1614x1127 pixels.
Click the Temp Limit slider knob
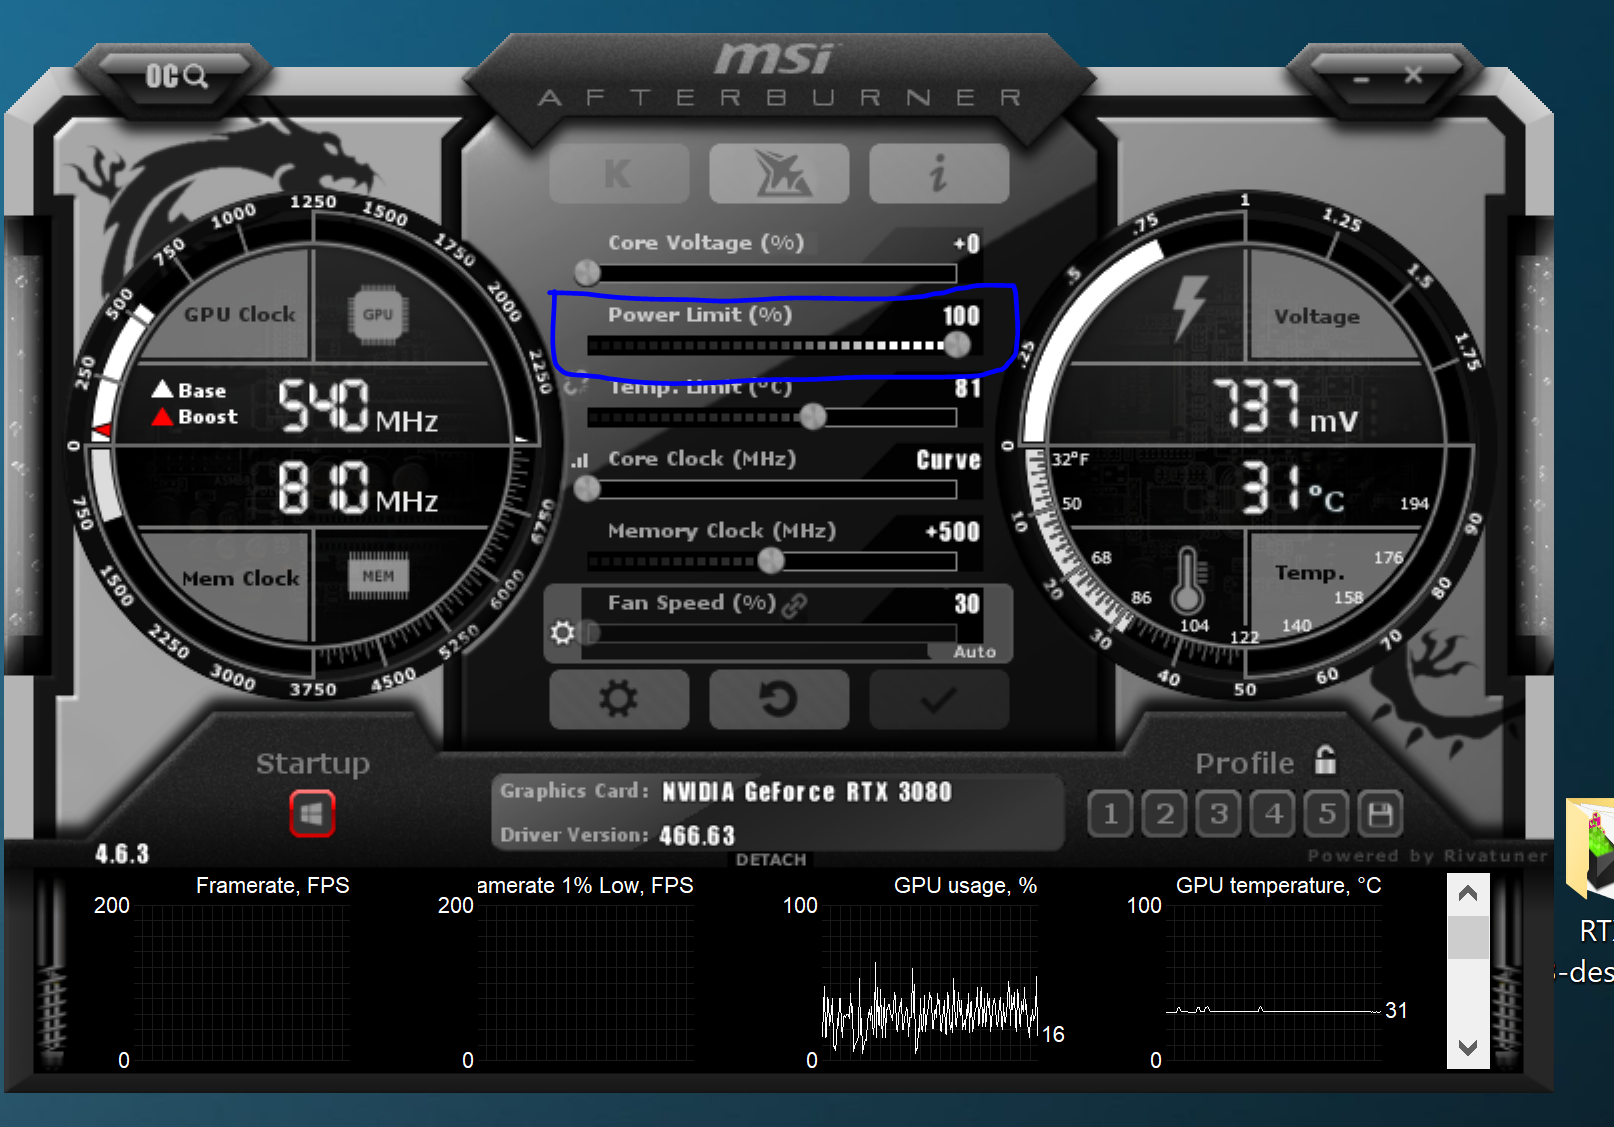814,417
